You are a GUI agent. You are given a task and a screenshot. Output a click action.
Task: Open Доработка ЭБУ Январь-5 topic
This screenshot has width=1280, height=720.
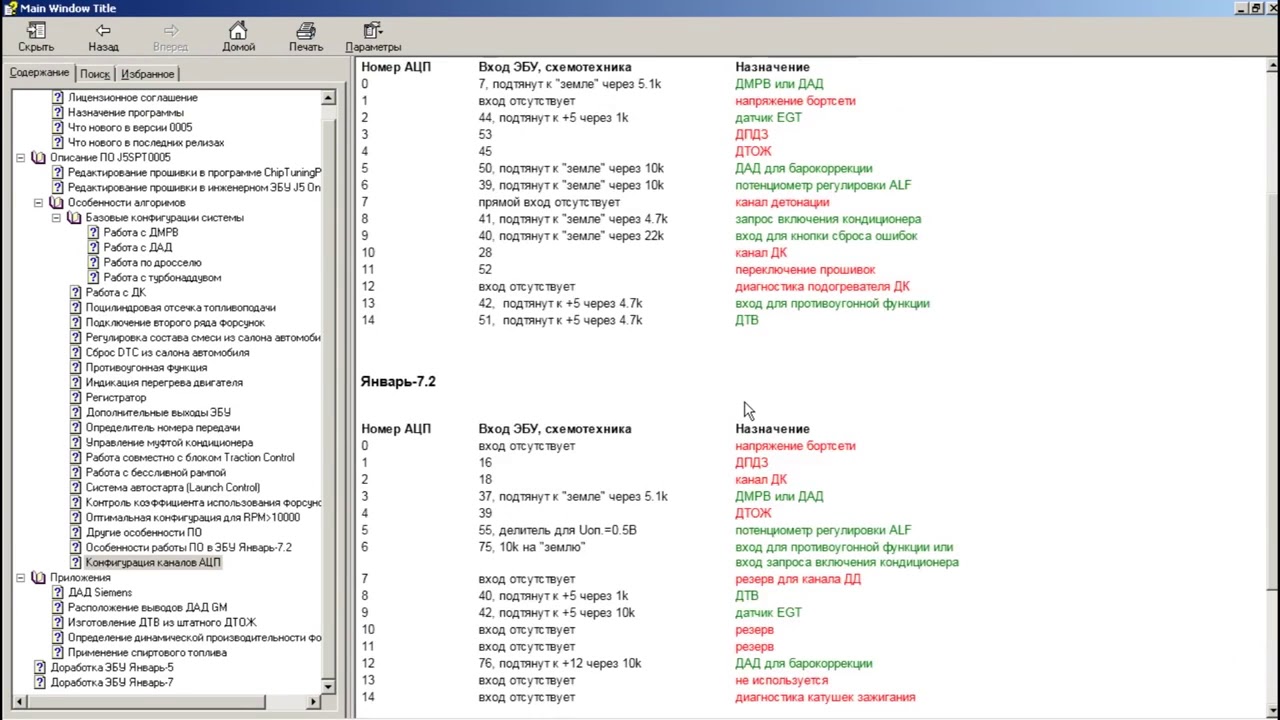[x=112, y=668]
